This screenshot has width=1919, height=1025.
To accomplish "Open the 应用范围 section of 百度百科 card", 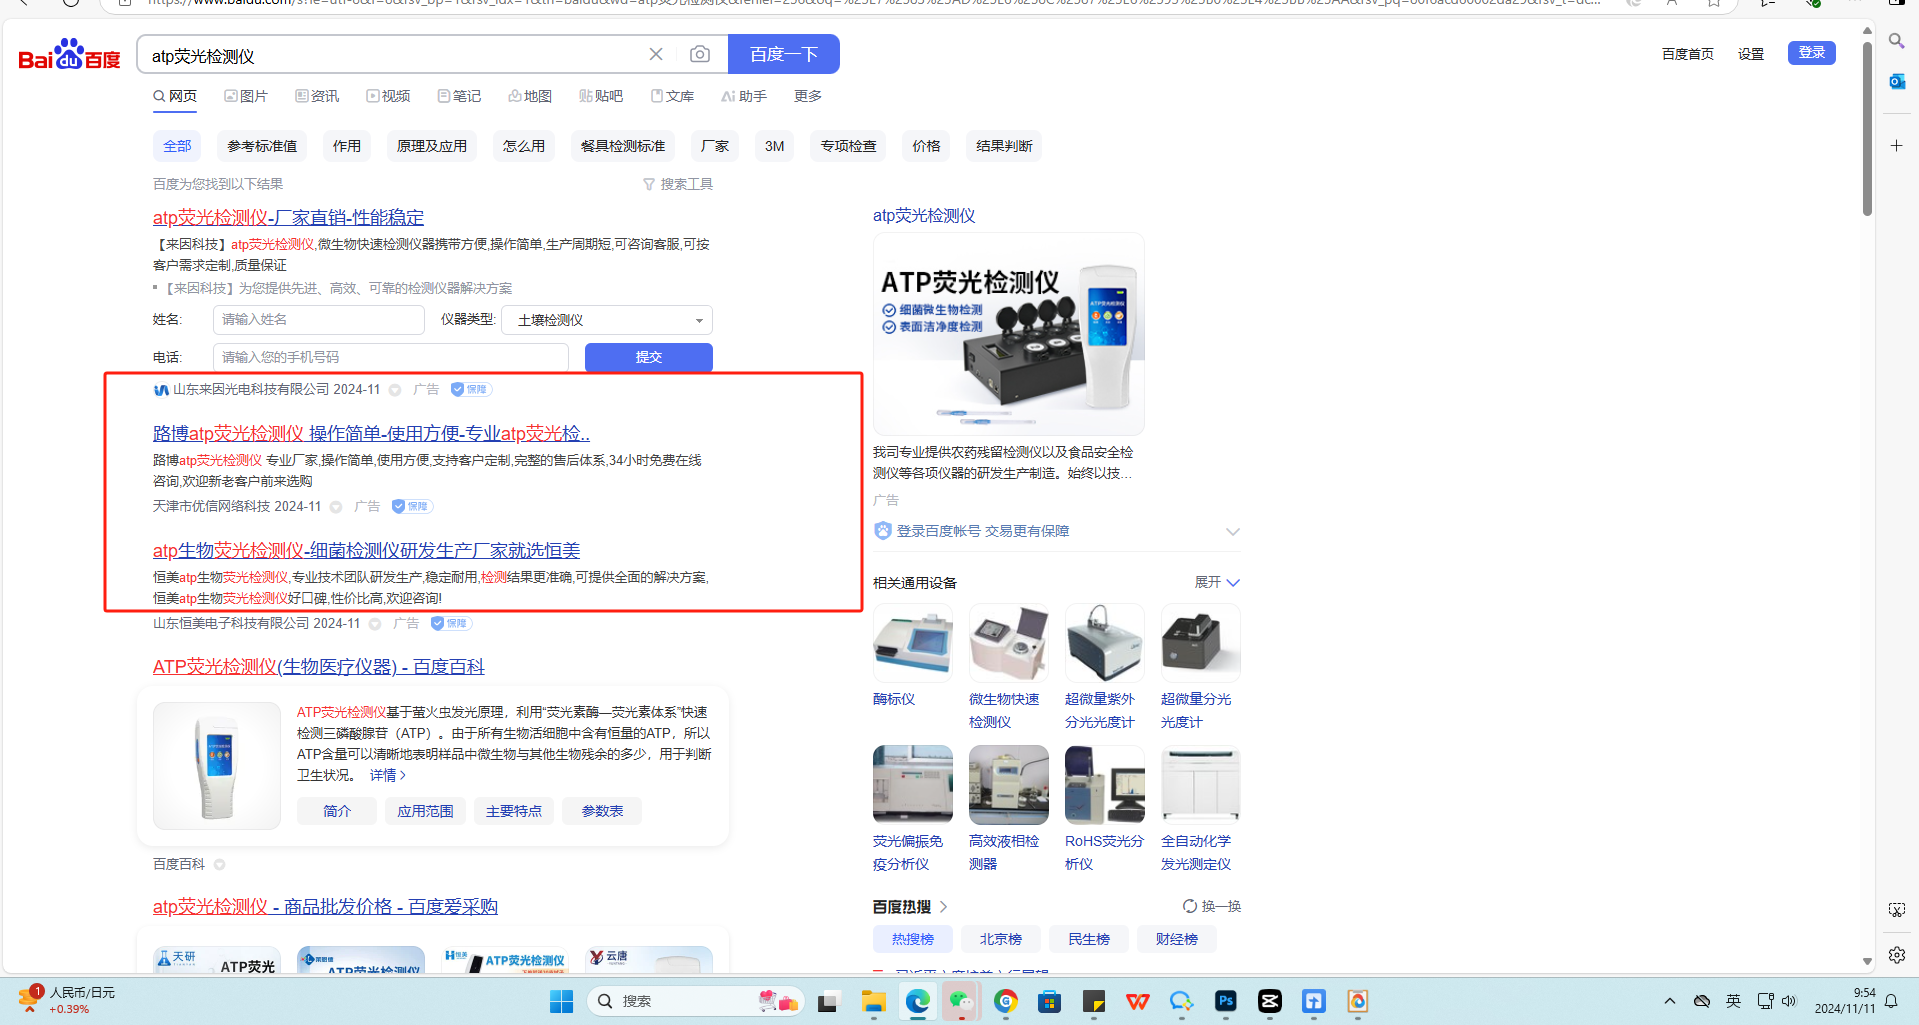I will click(x=426, y=811).
